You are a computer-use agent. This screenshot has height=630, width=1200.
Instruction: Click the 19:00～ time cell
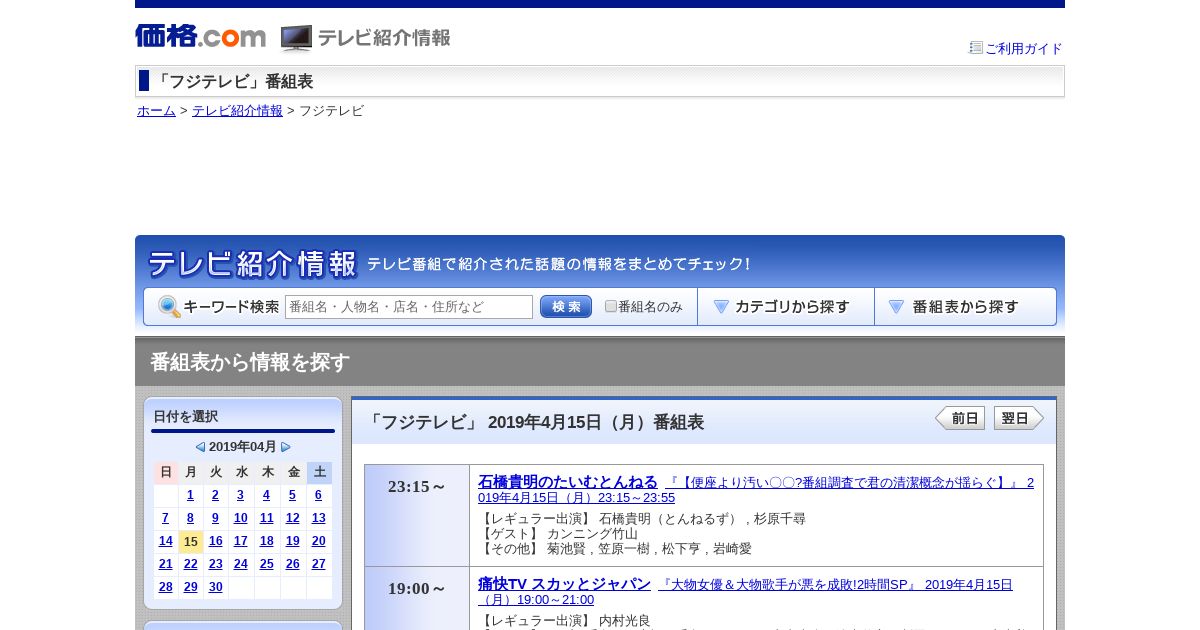[417, 598]
